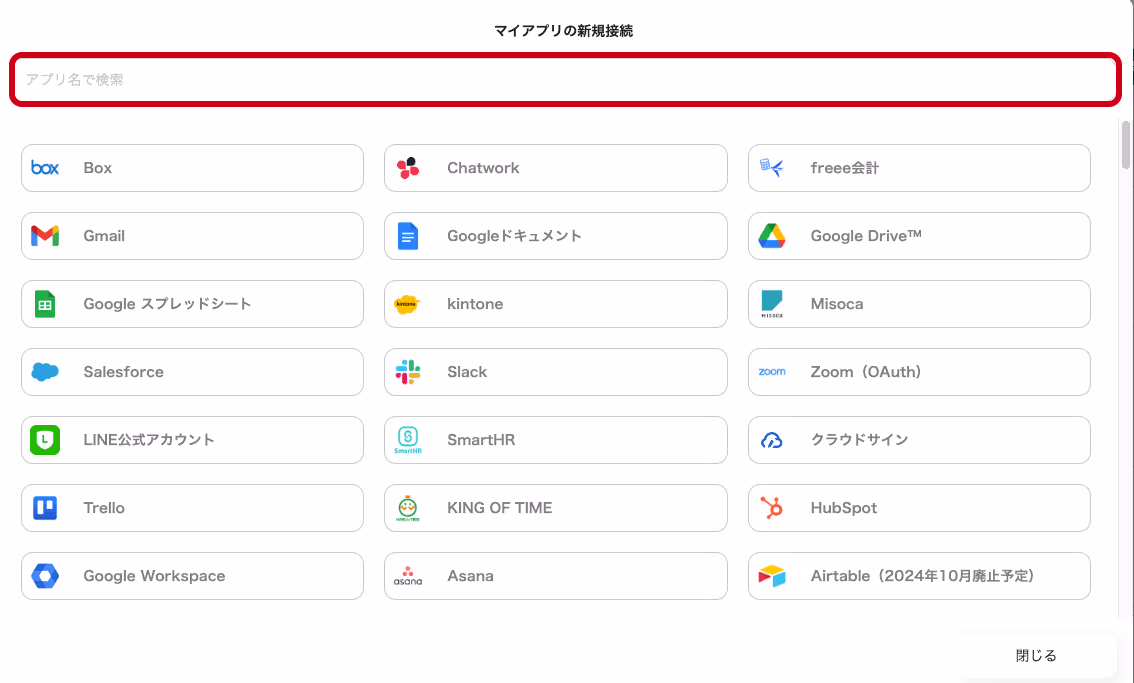Click the freee会計 logo icon
Screen dimensions: 1134x683
pos(772,168)
